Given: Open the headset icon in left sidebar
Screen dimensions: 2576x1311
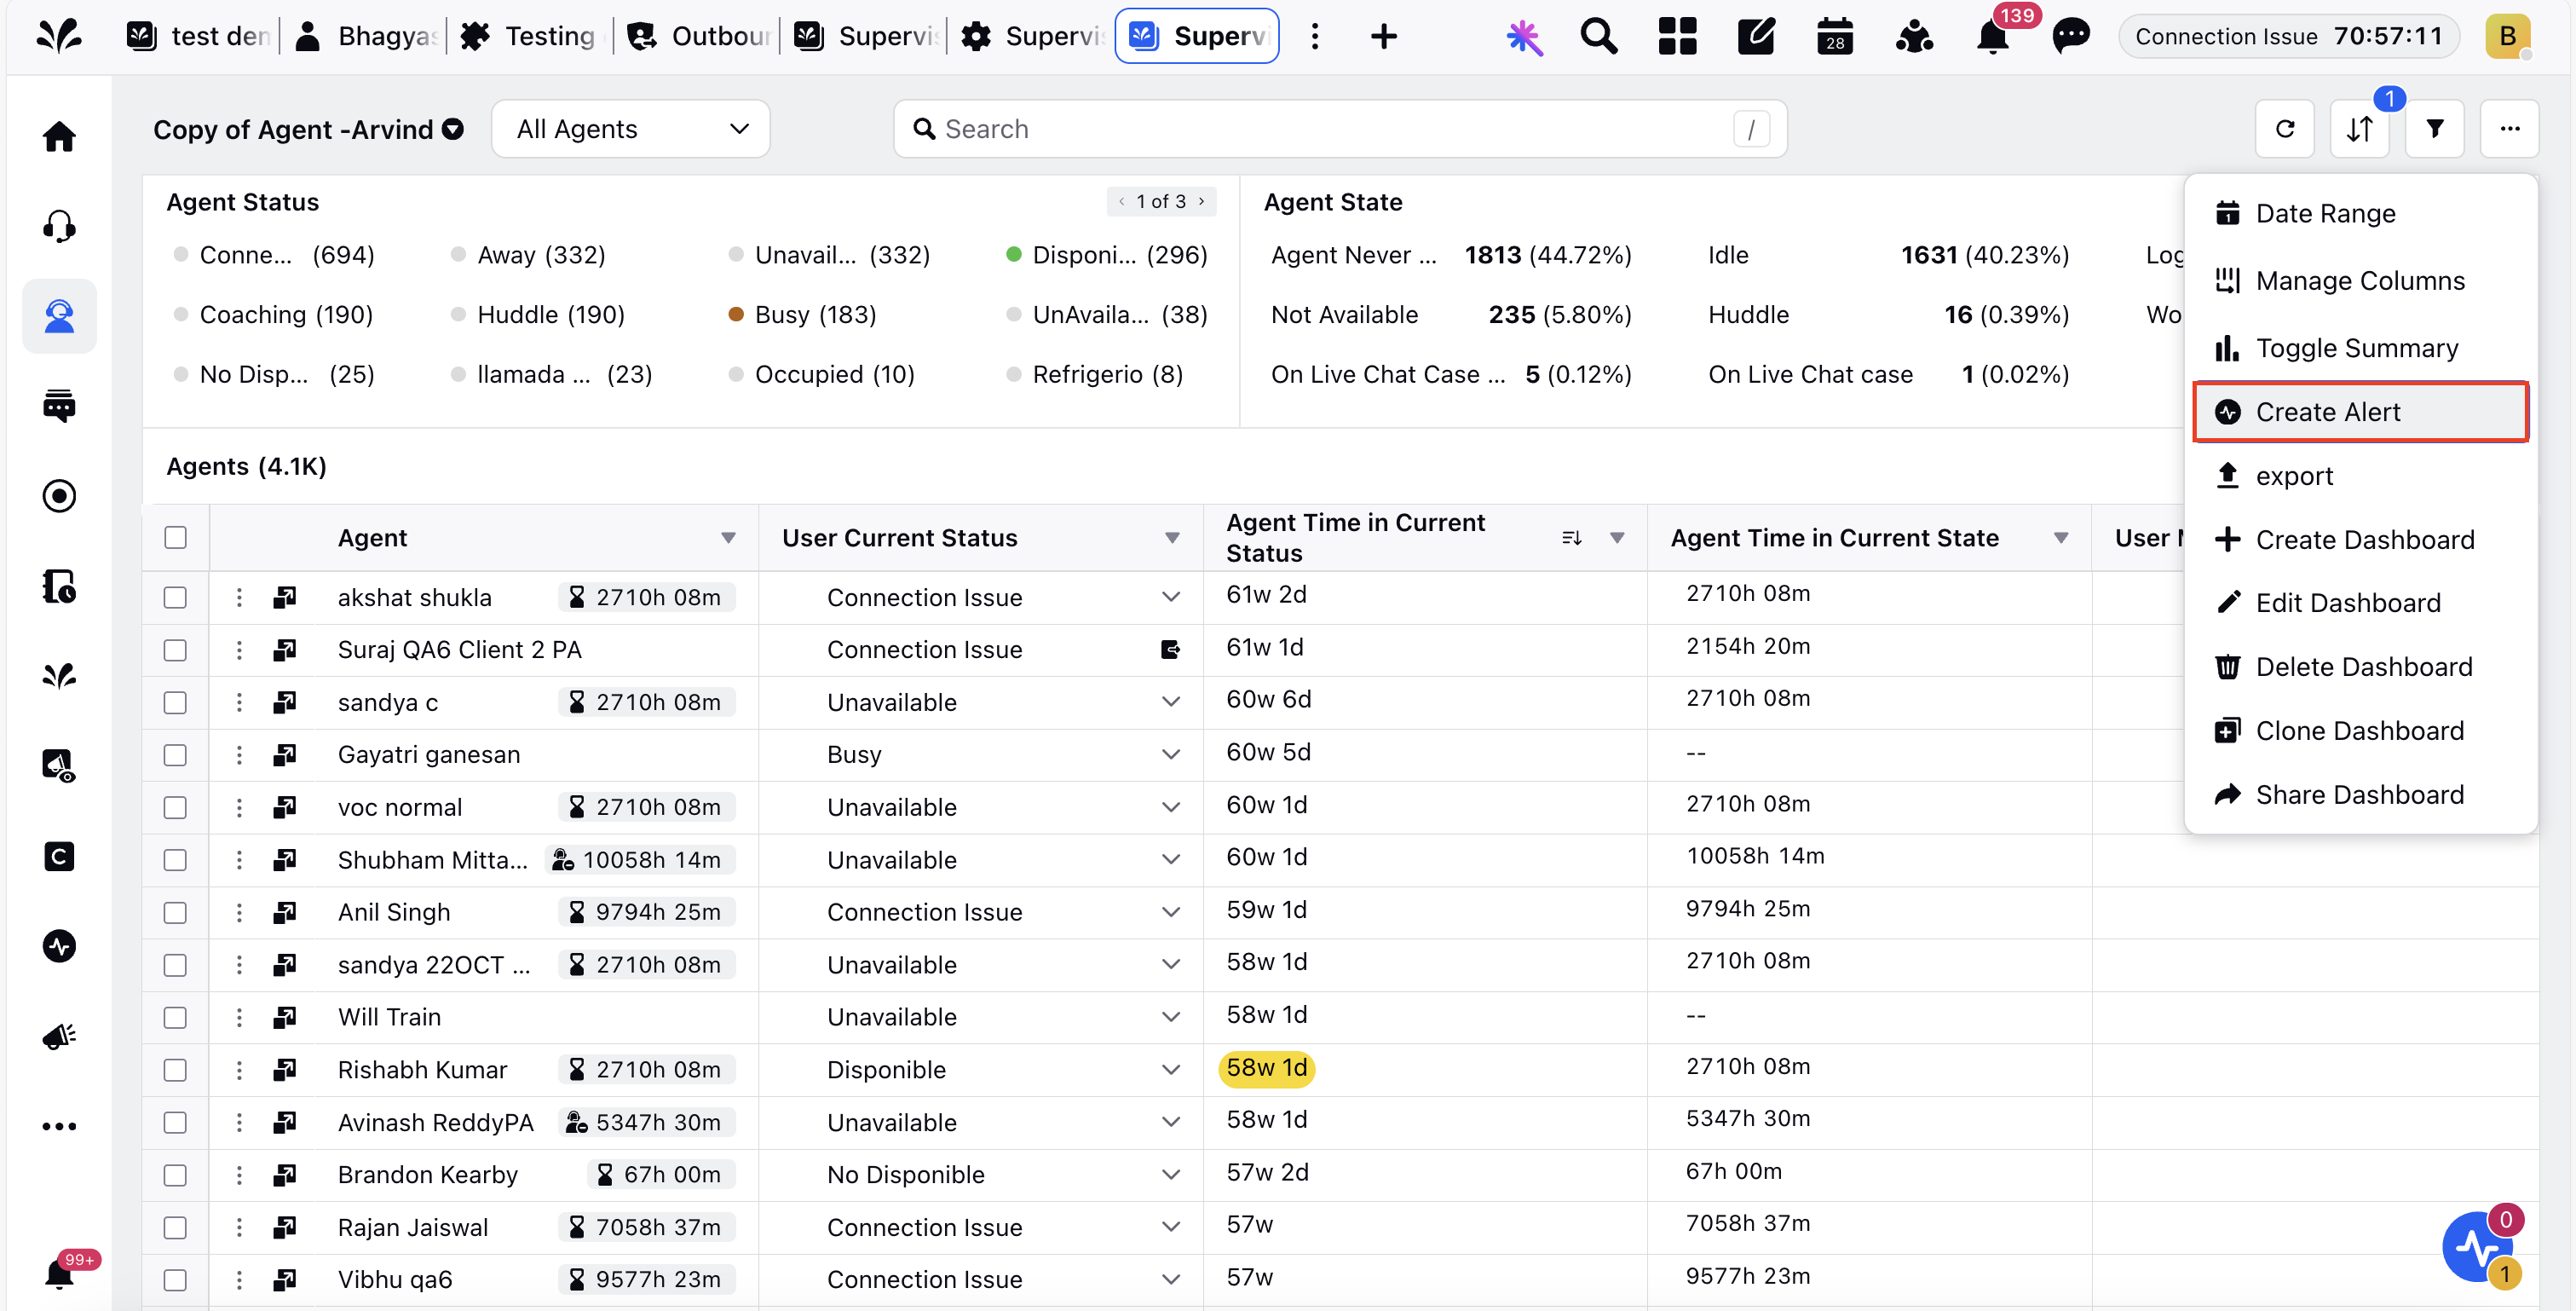Looking at the screenshot, I should [x=59, y=226].
